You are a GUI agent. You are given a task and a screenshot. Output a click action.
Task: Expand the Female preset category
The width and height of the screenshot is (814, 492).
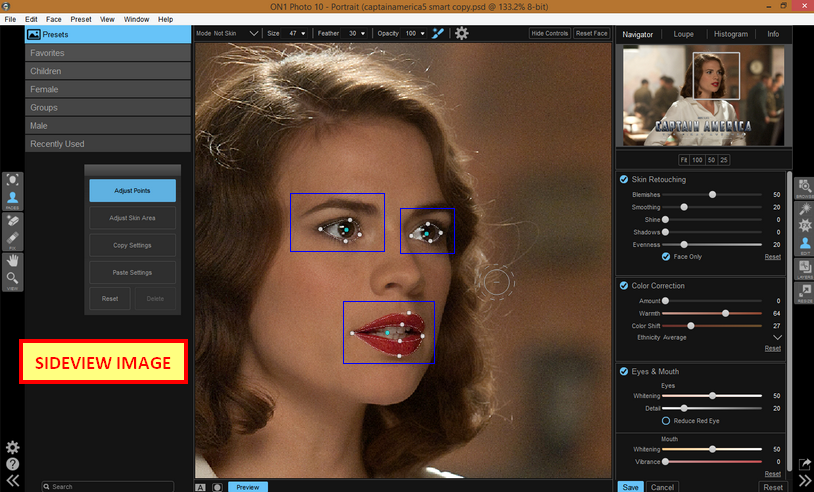tap(108, 89)
